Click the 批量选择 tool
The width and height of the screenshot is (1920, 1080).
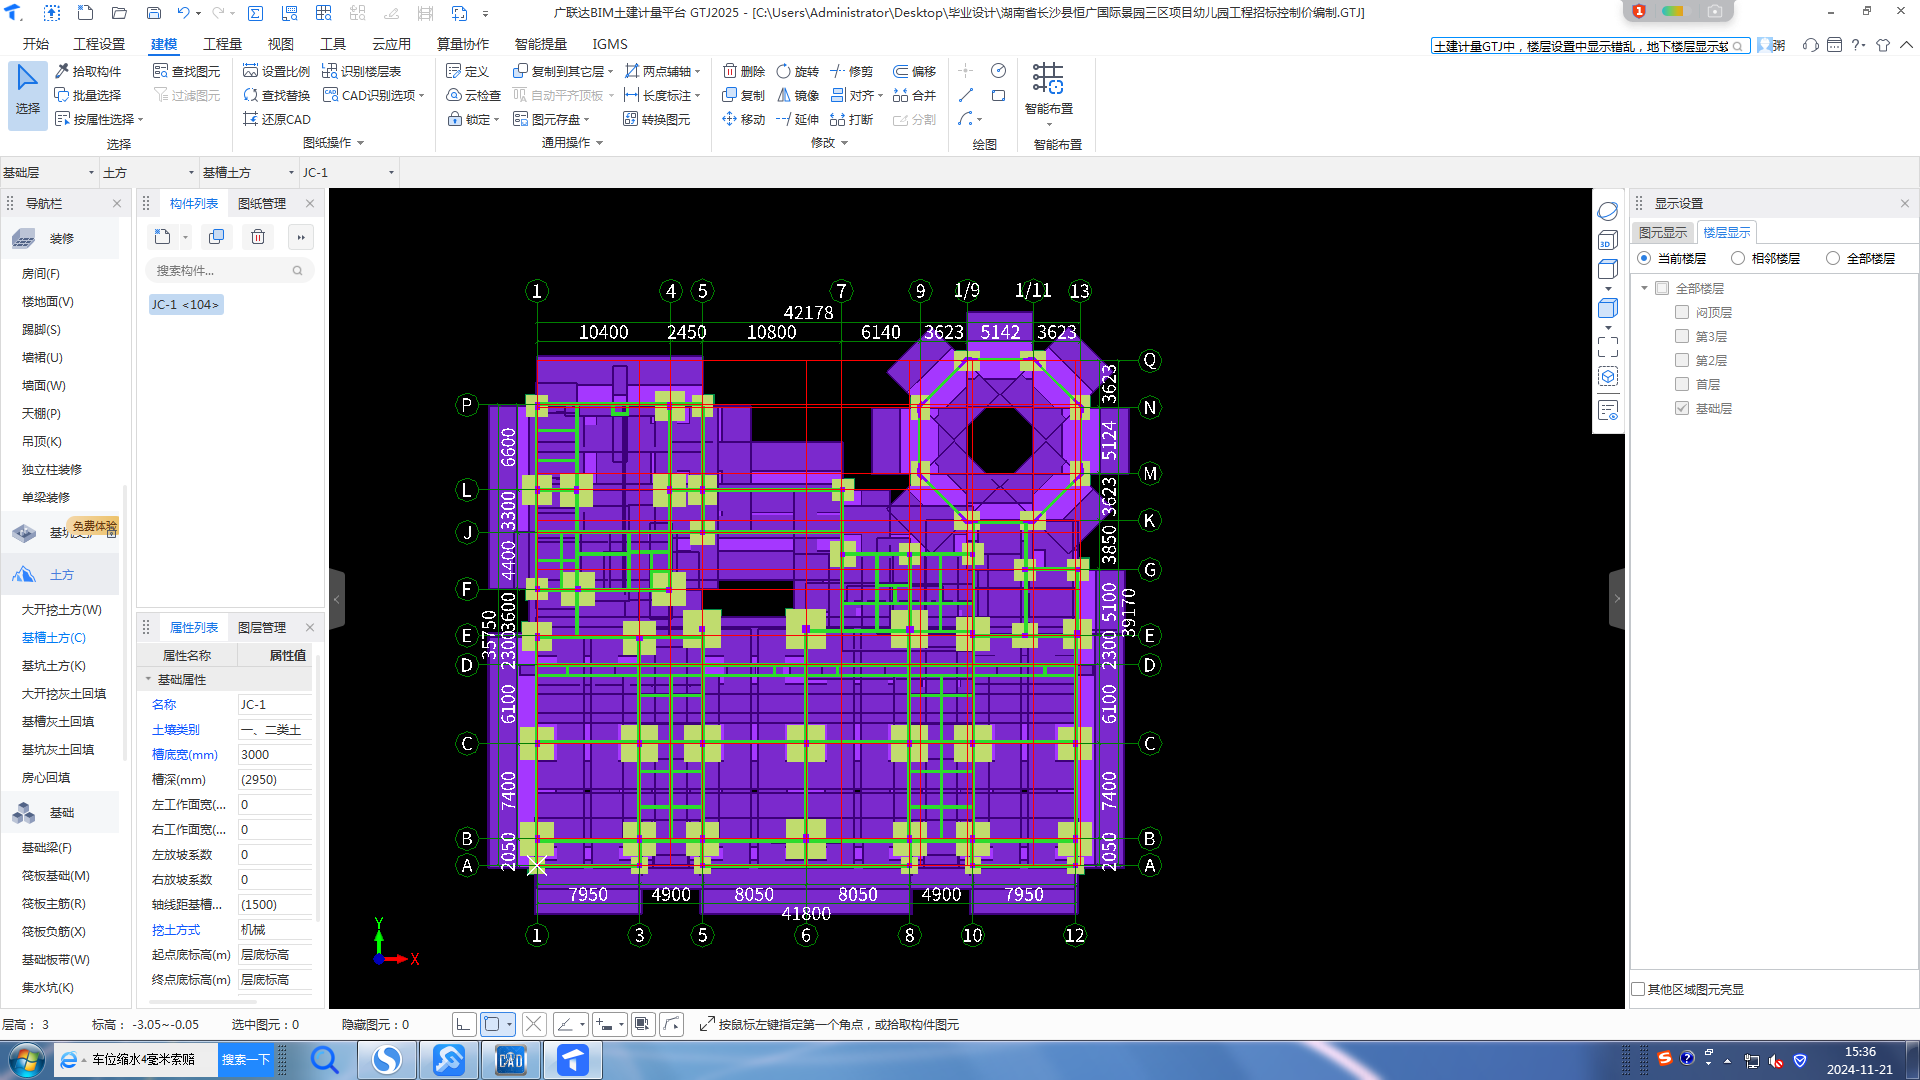(88, 95)
